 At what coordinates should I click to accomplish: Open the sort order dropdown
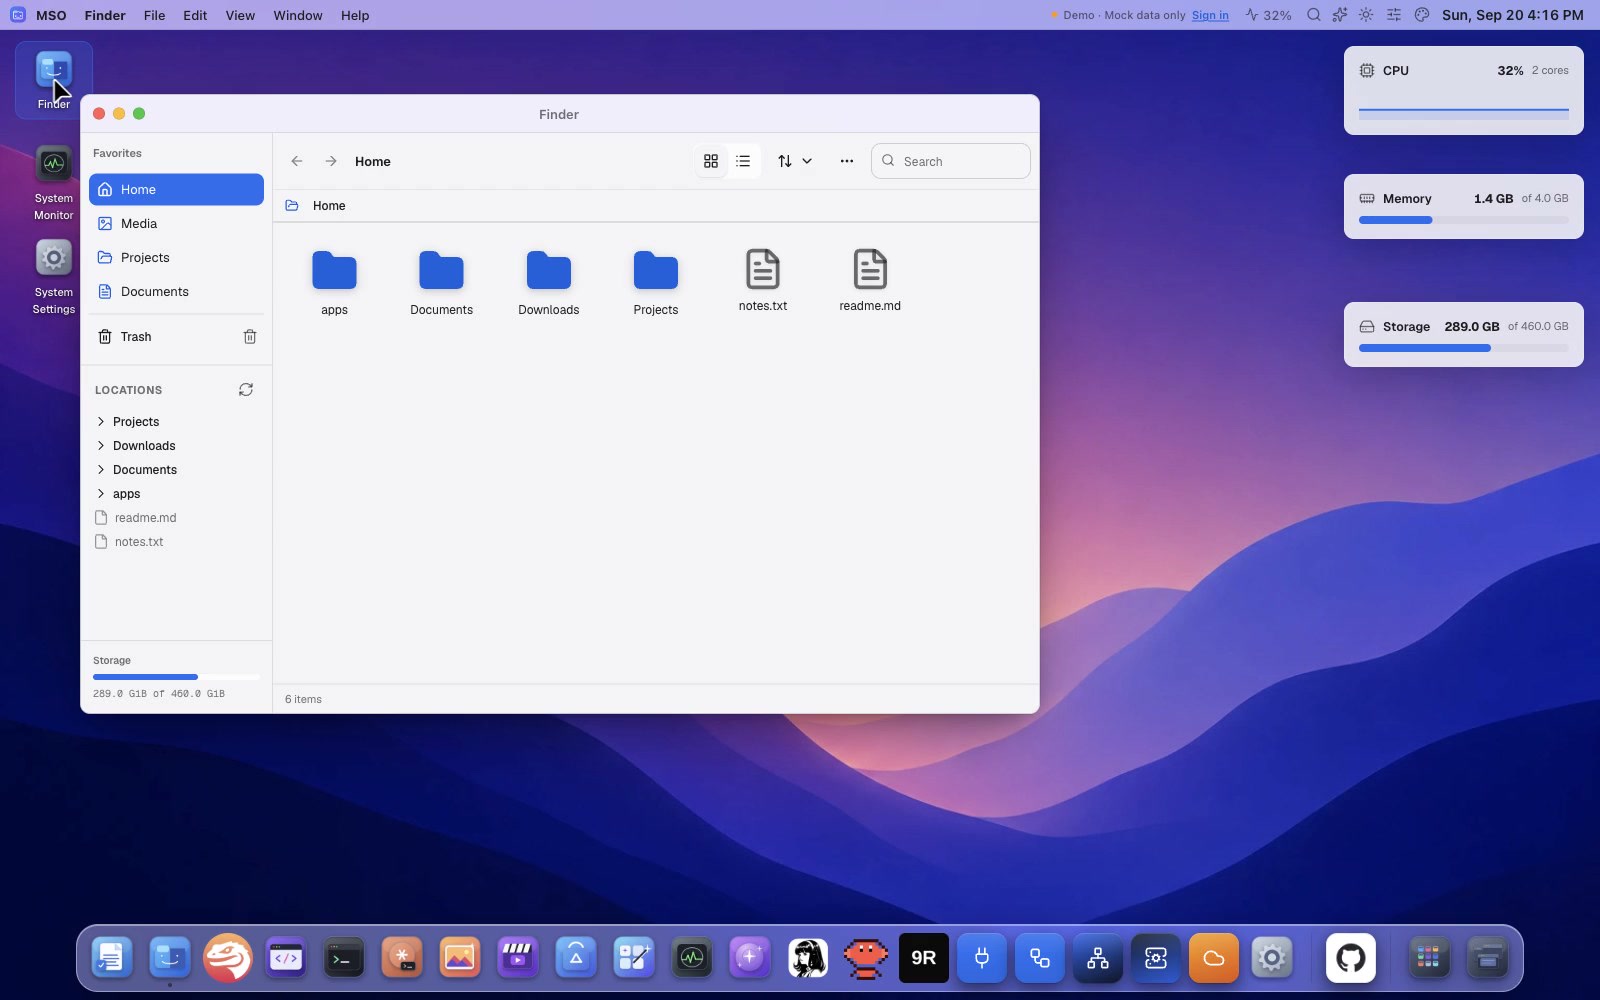click(795, 161)
